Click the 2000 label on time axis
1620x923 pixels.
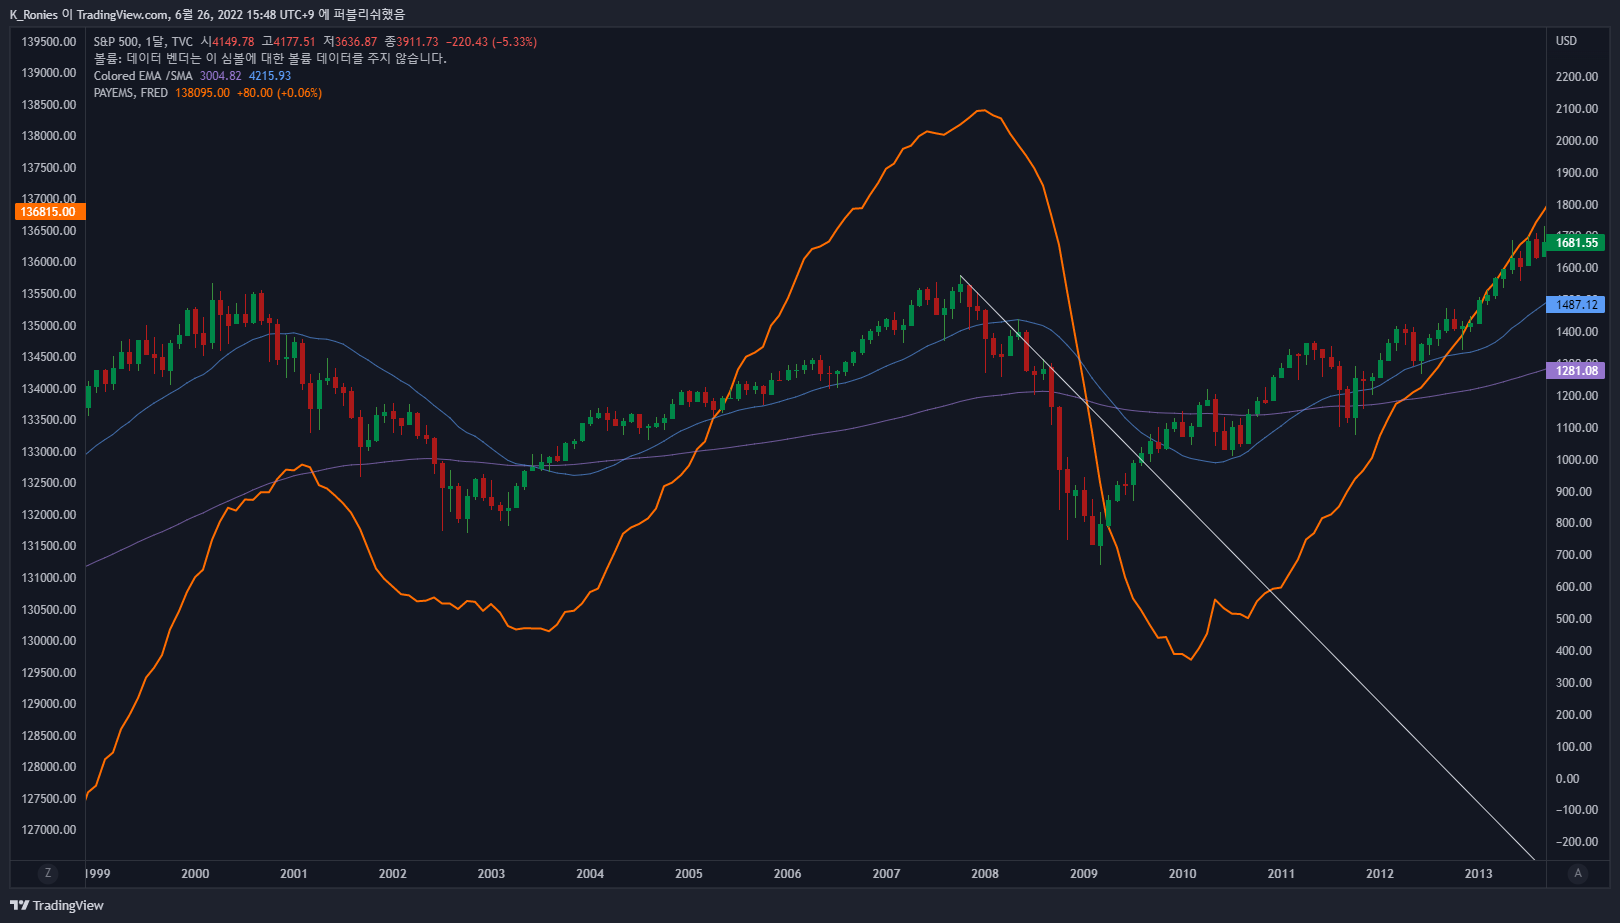[195, 874]
